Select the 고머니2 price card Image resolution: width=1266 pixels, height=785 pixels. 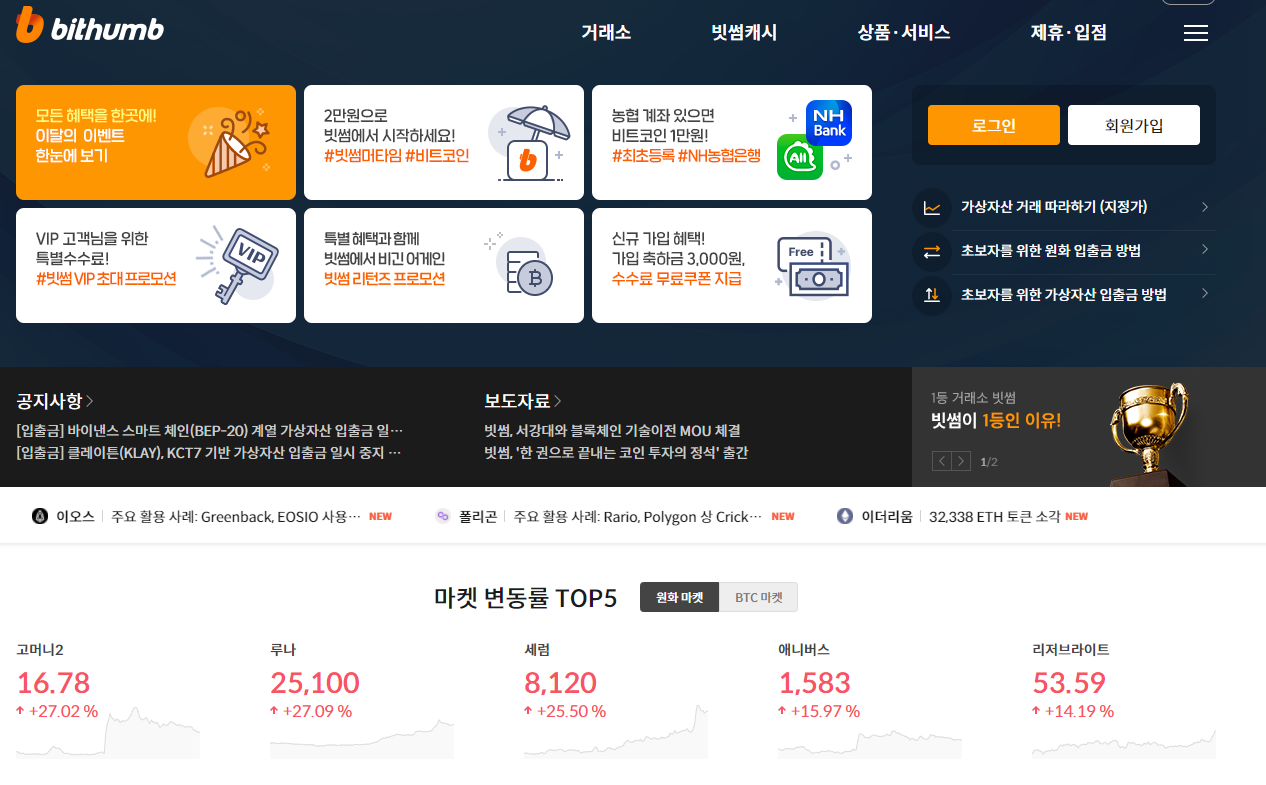coord(108,700)
